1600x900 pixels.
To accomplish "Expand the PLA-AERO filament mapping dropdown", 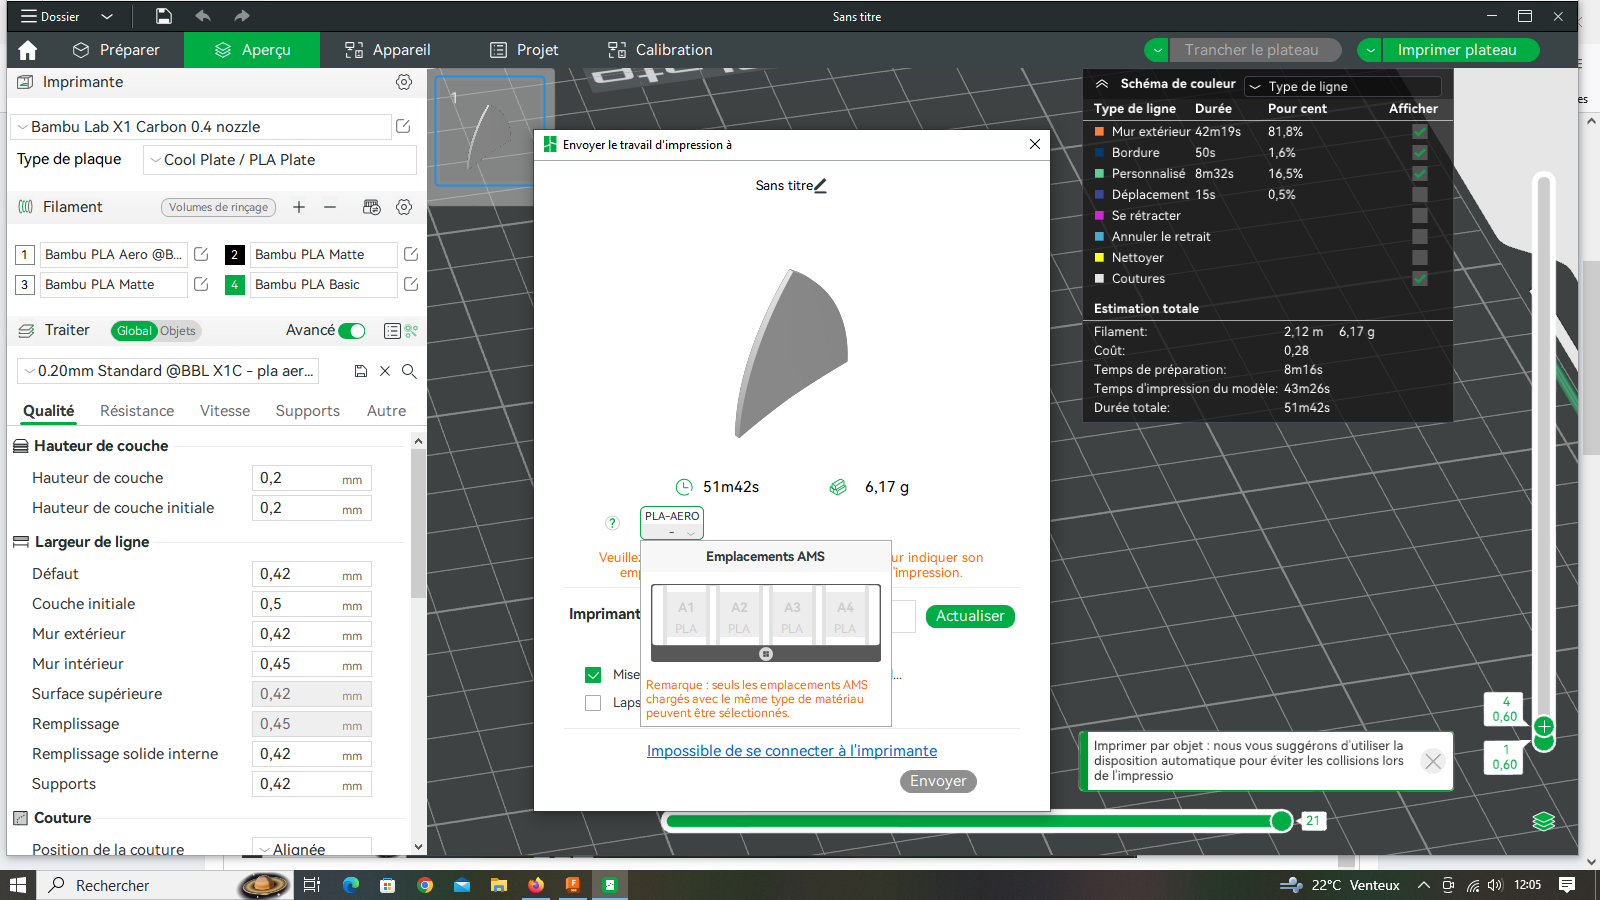I will click(672, 523).
